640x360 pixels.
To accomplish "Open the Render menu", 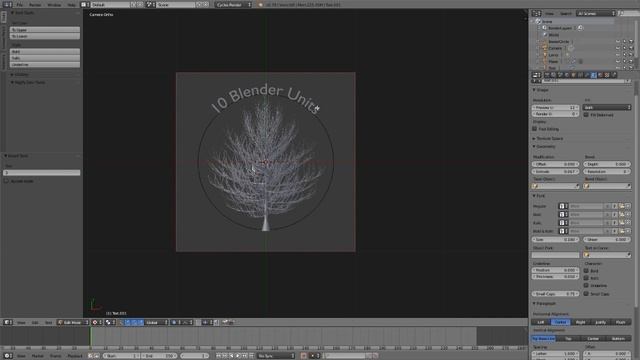I will pyautogui.click(x=35, y=4).
